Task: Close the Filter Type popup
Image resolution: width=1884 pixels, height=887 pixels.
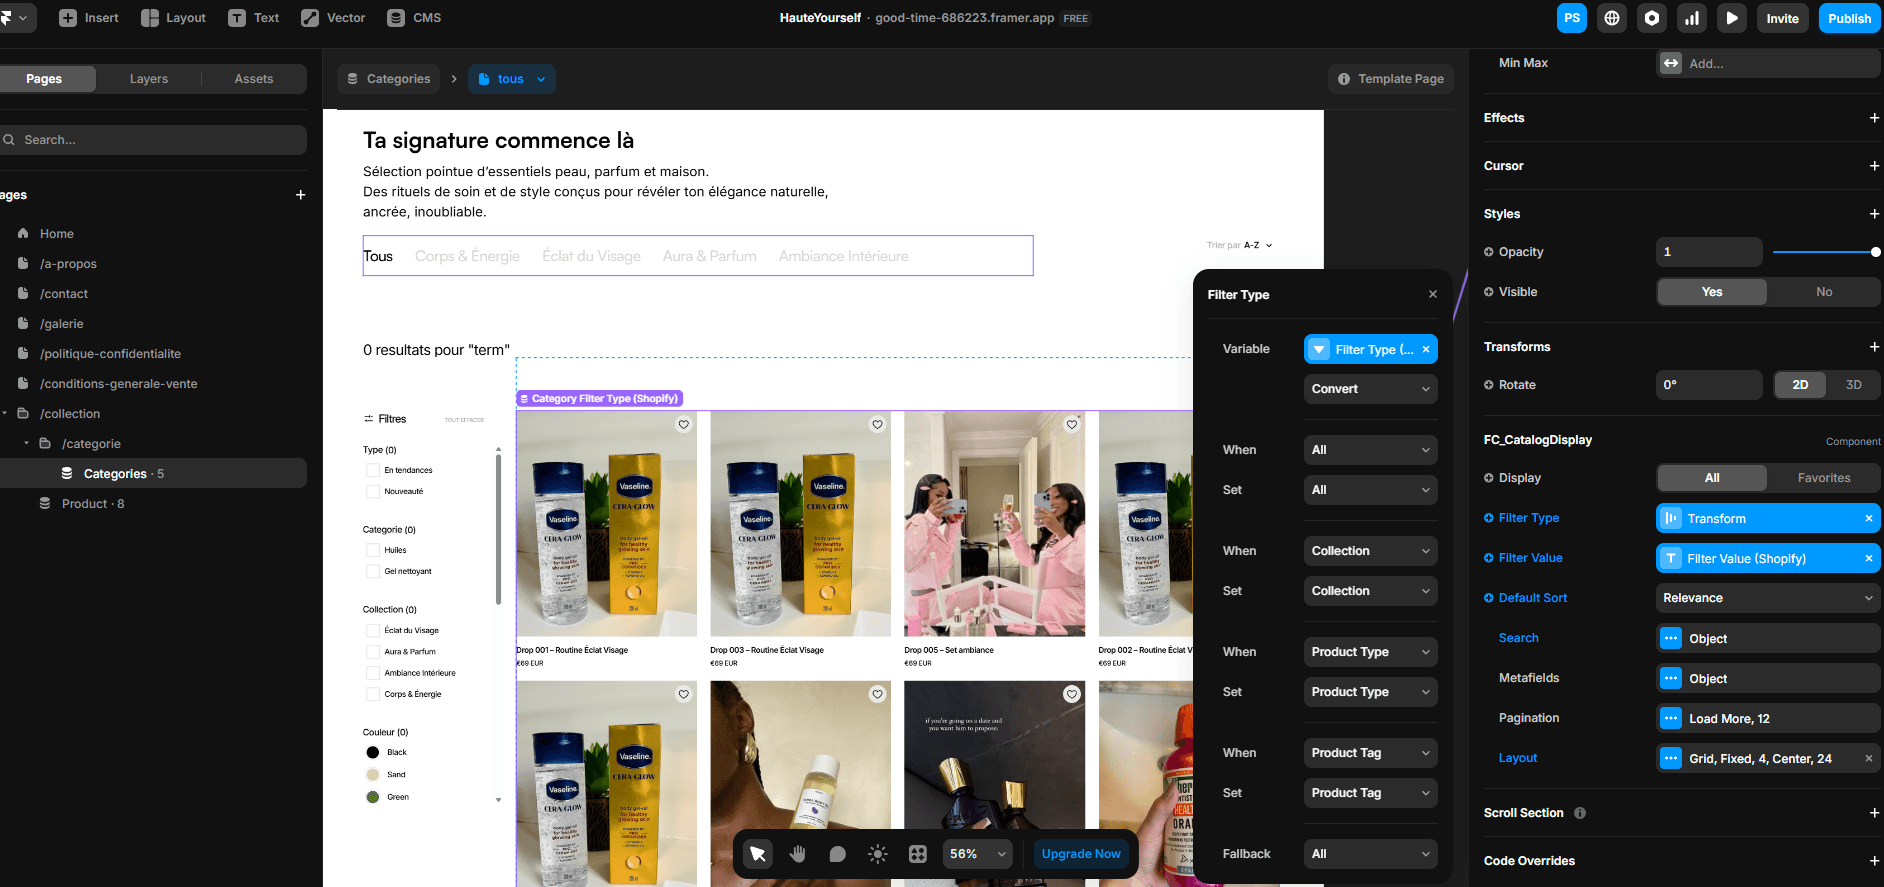Action: click(1433, 294)
